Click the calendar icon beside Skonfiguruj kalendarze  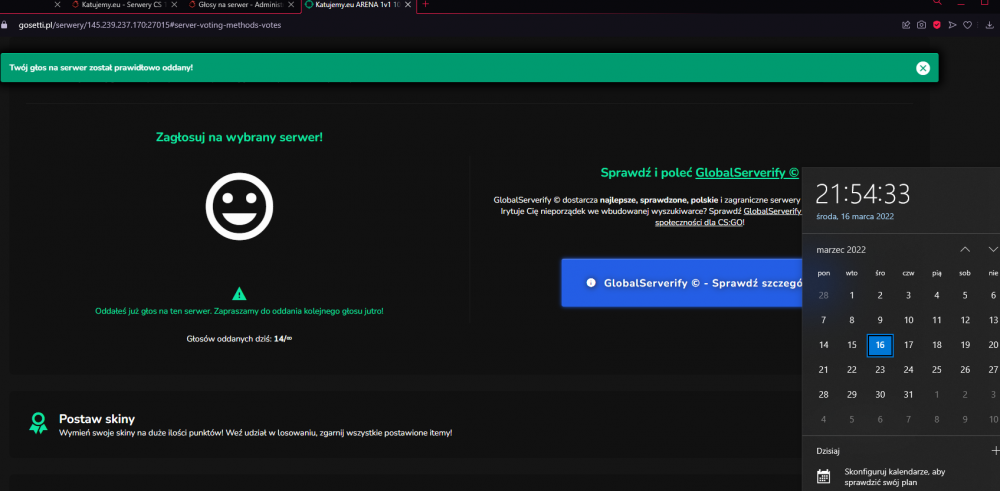pyautogui.click(x=823, y=476)
